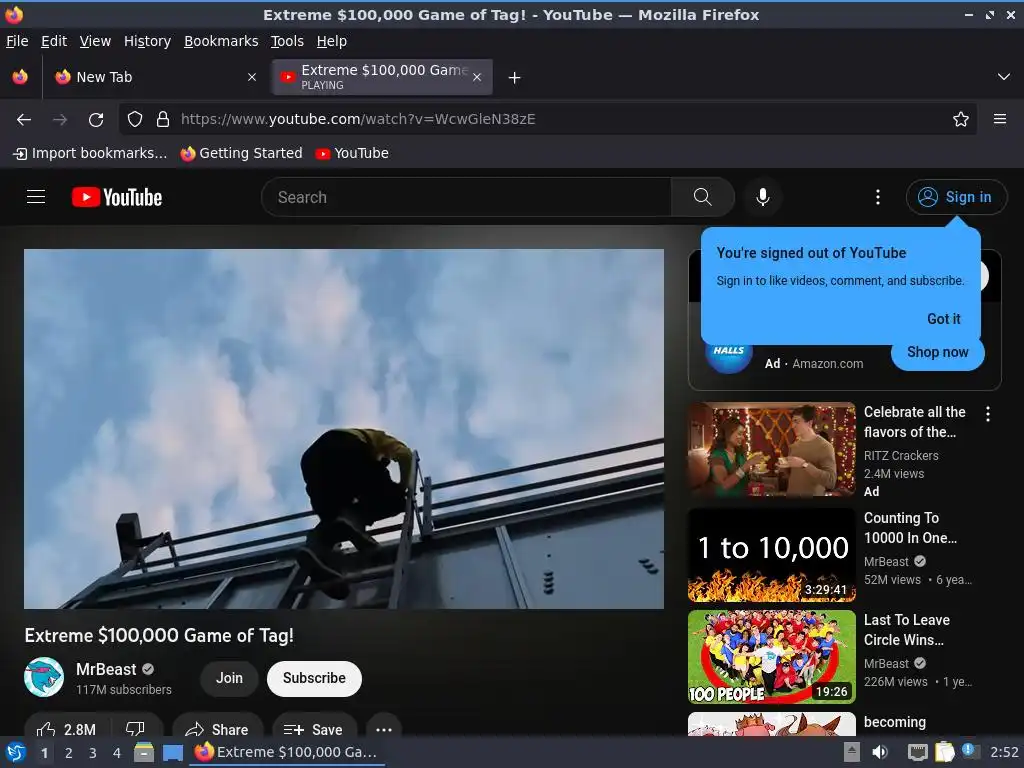Open tracking protection shield icon
The width and height of the screenshot is (1024, 768).
click(135, 119)
